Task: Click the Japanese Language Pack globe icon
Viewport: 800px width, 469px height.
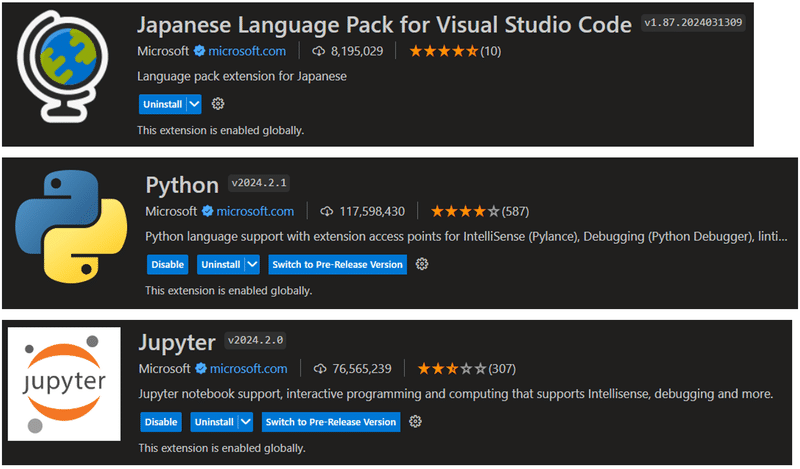Action: point(62,66)
